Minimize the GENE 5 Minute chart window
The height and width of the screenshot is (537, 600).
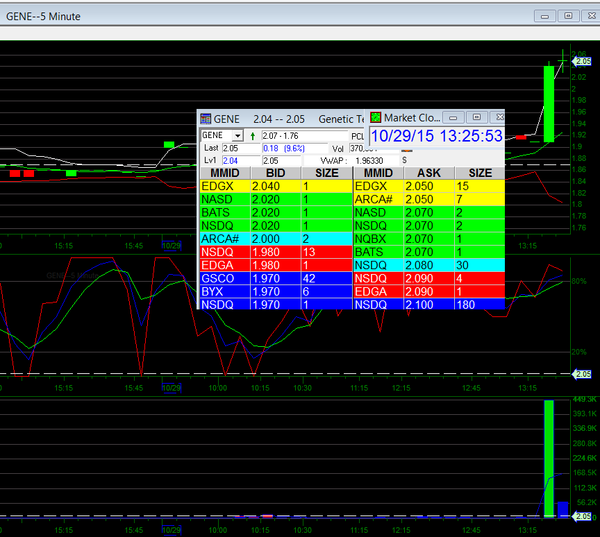tap(545, 16)
